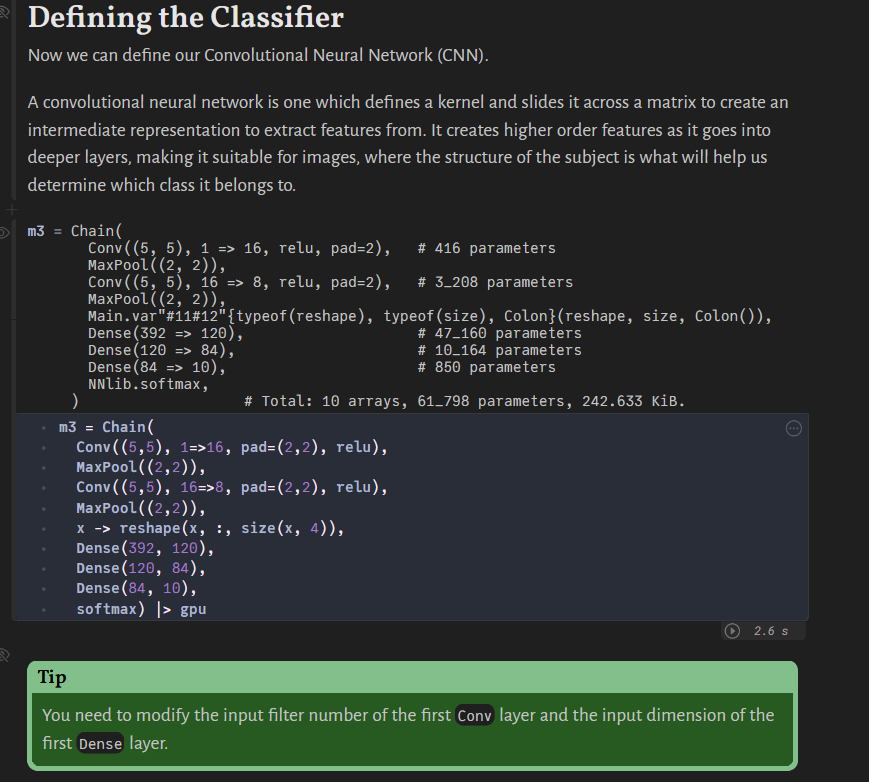The width and height of the screenshot is (869, 782).
Task: Click the gpu token after the pipe operator
Action: point(192,608)
